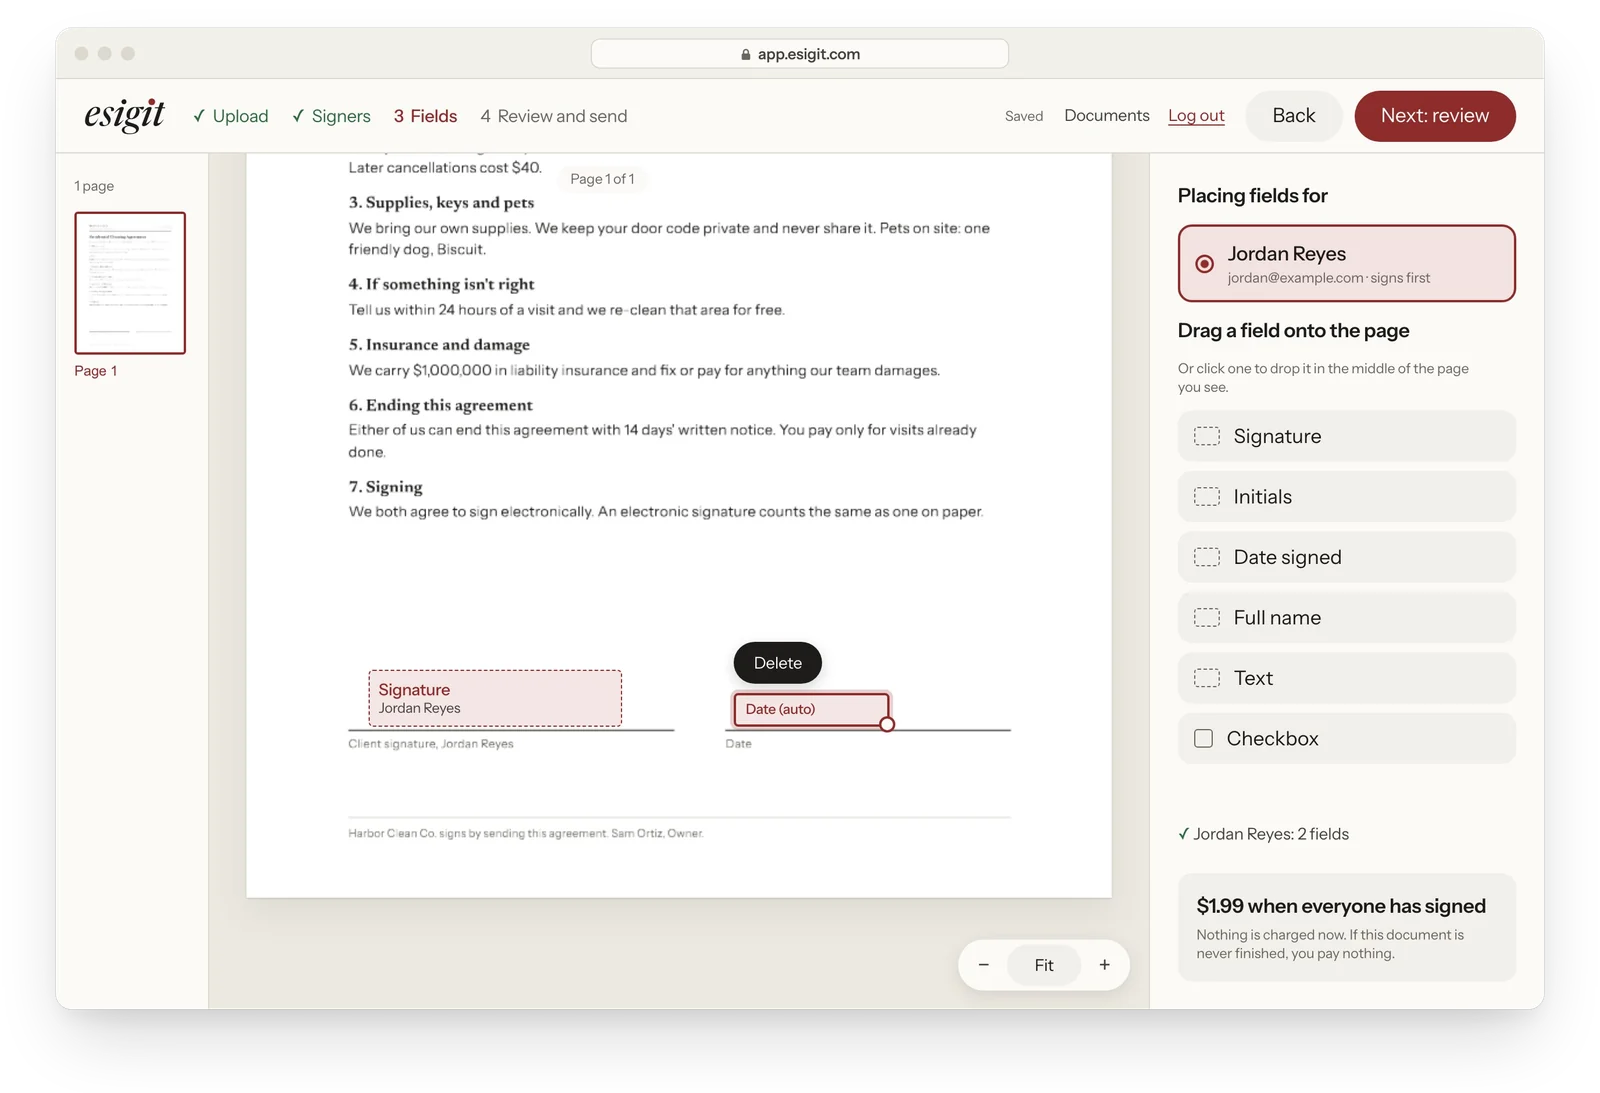Add a Full name field
The image size is (1600, 1093).
point(1346,618)
